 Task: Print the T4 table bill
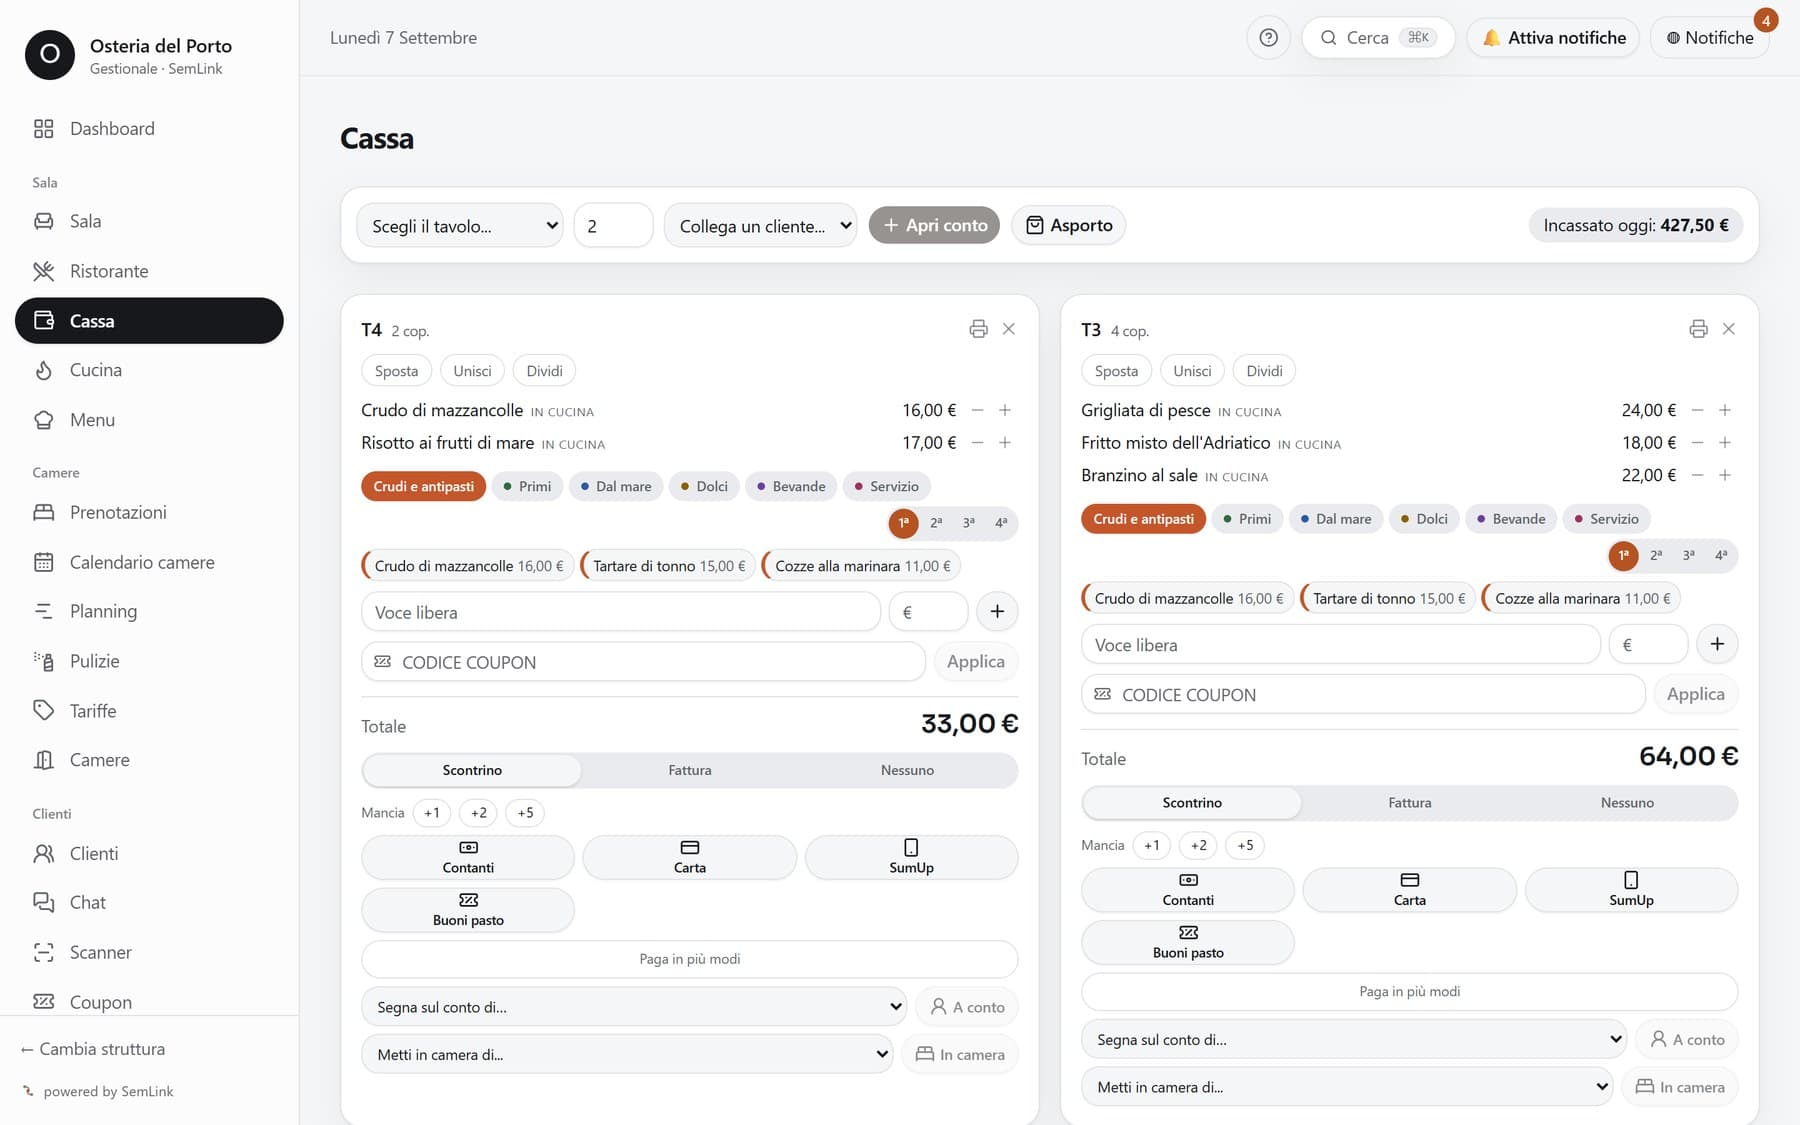[978, 329]
